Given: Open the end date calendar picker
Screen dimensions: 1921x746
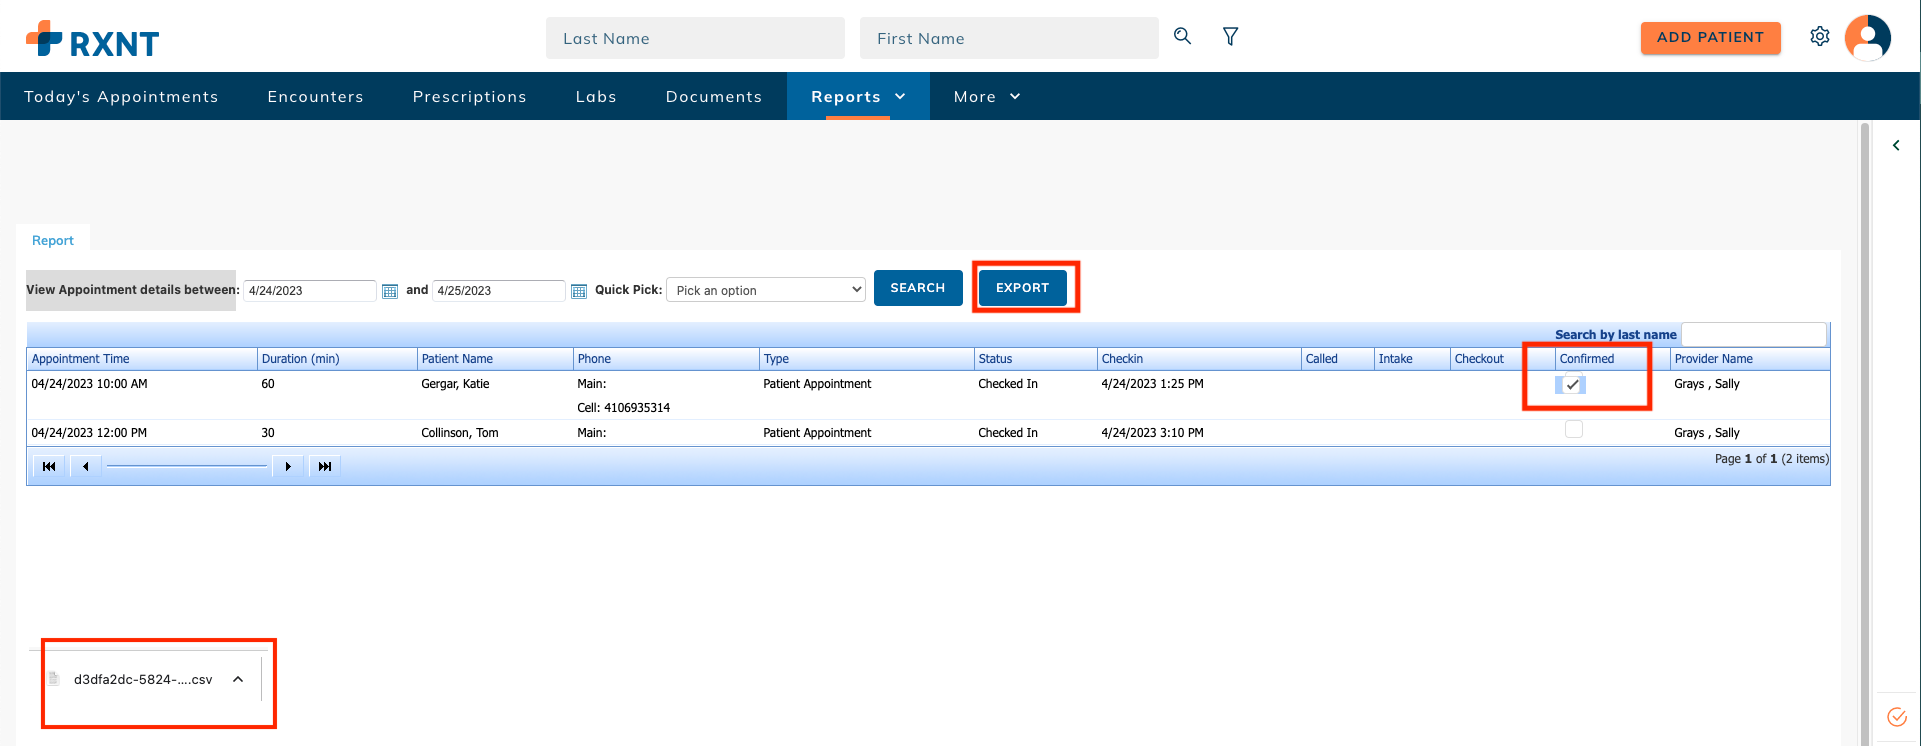Looking at the screenshot, I should tap(579, 291).
